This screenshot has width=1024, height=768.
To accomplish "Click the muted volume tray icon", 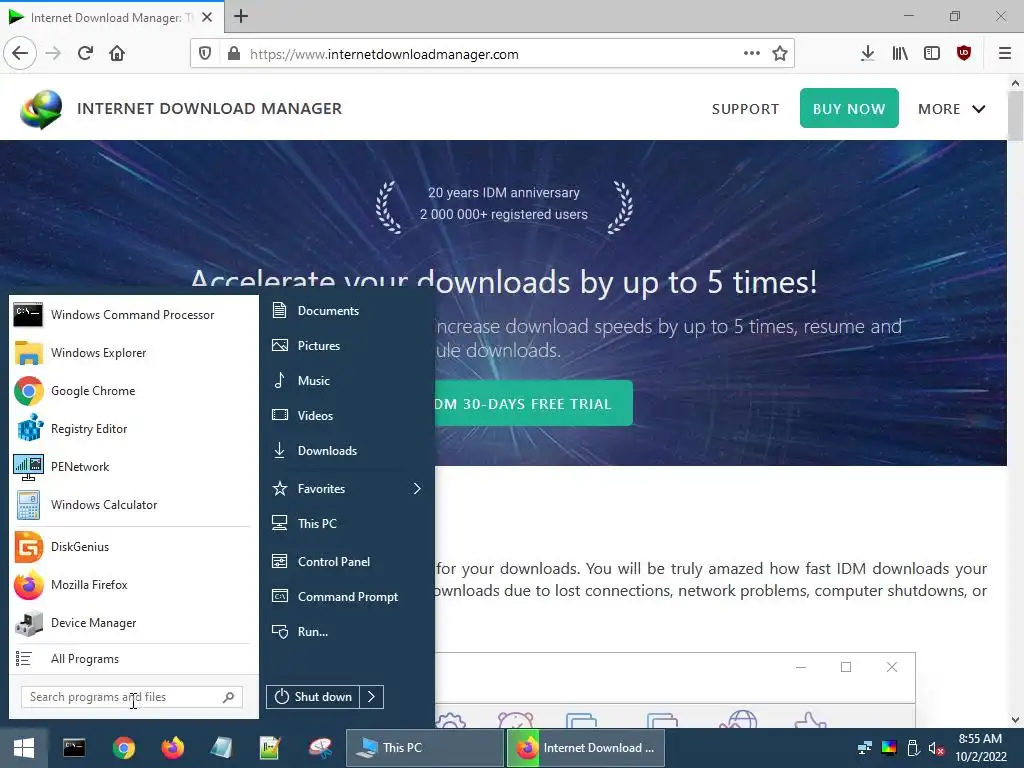I will 936,748.
